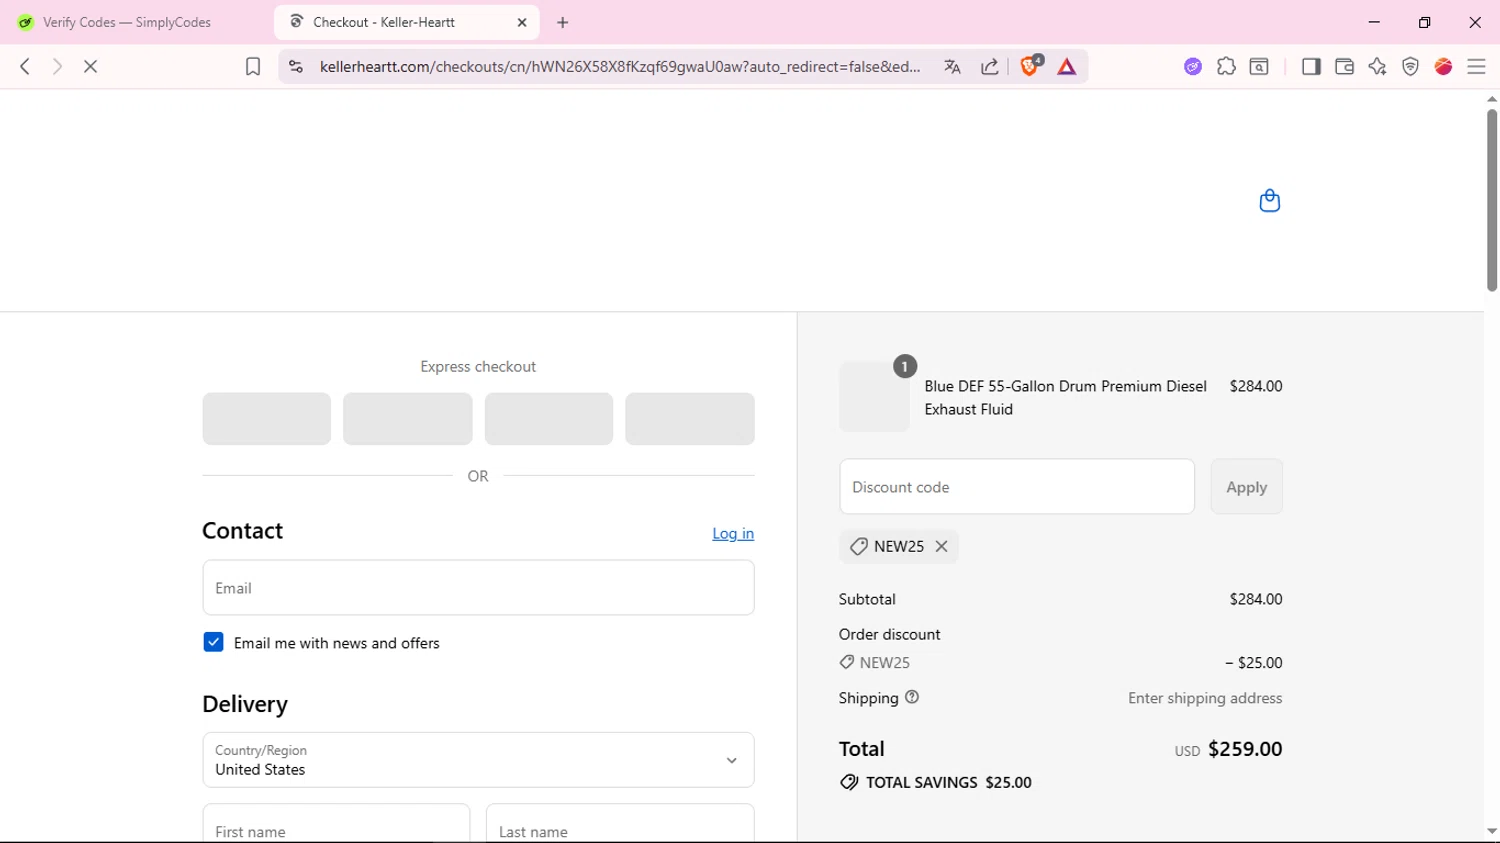Screen dimensions: 1500x843
Task: Open Brave Shields lion icon
Action: 1030,66
